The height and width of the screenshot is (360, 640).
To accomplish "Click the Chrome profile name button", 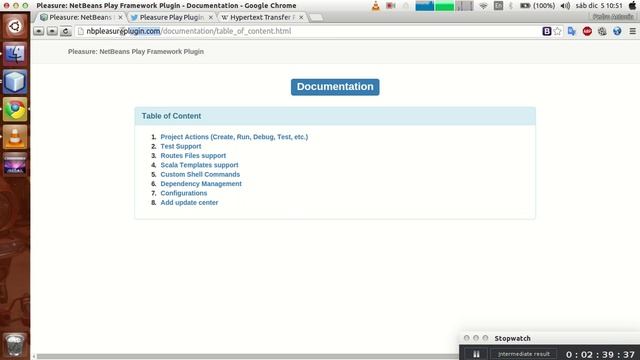I will pos(613,16).
